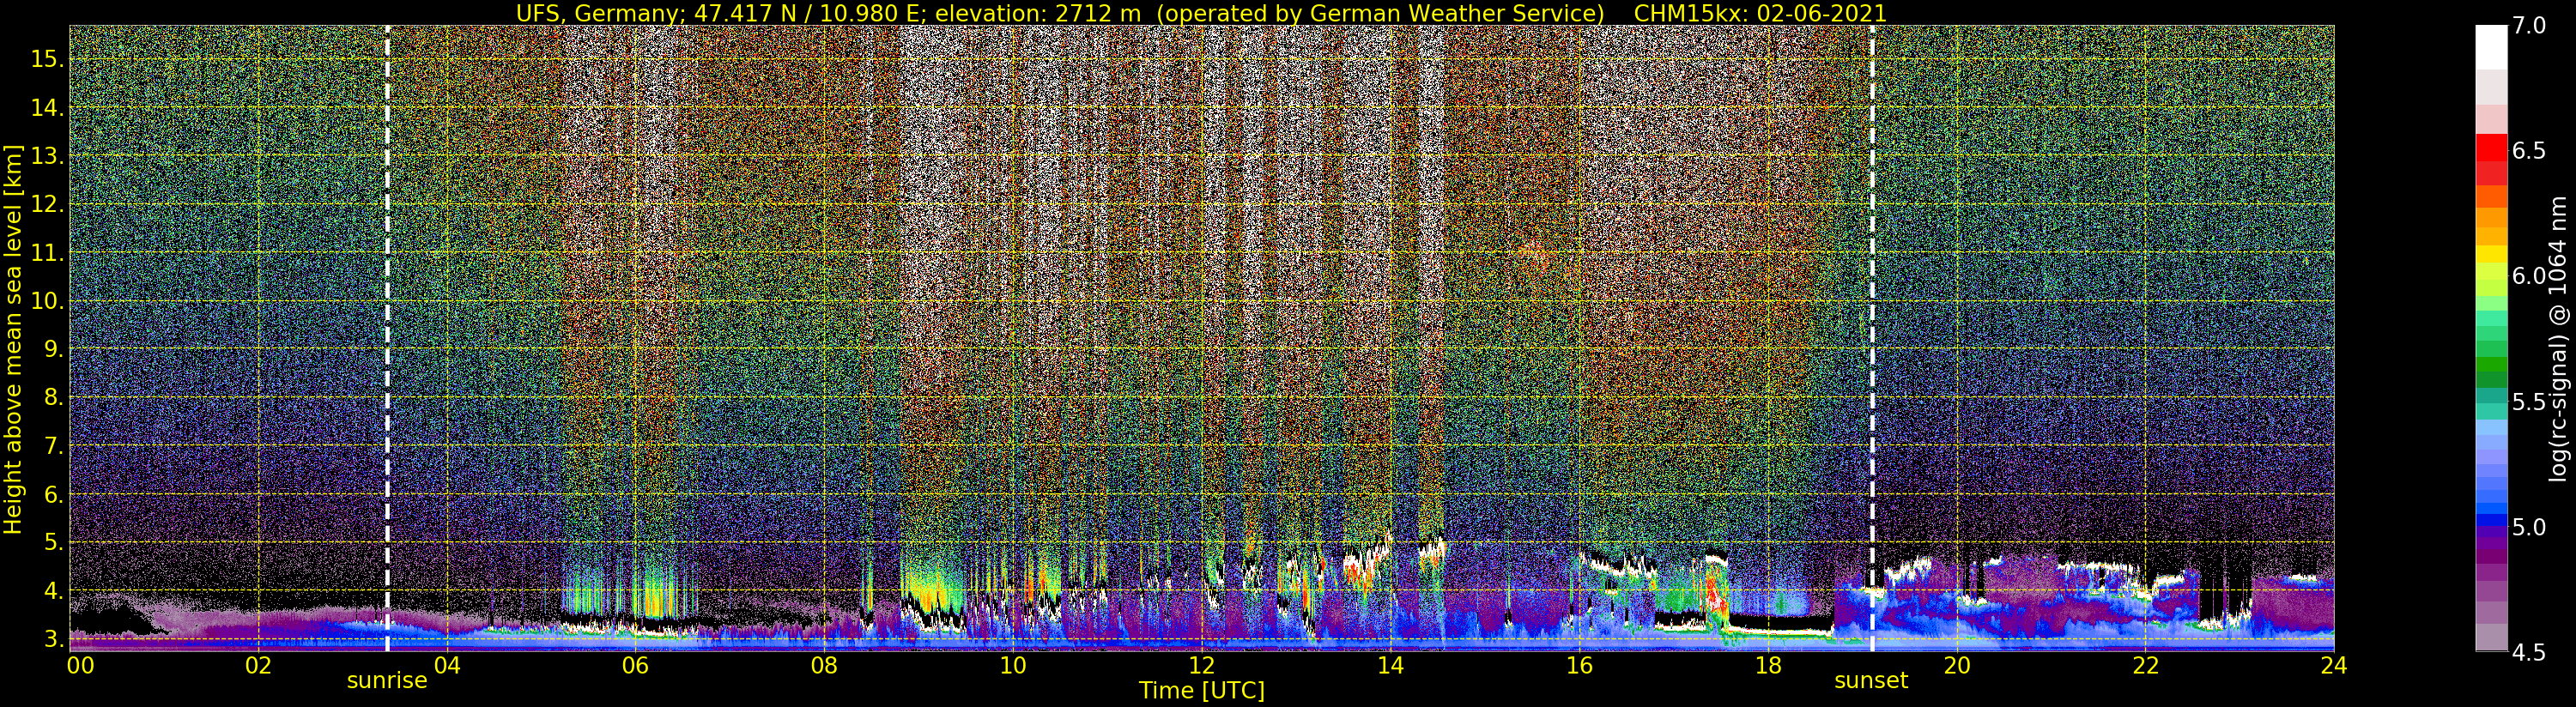
Task: Click the white dashed sunrise marker line
Action: click(387, 337)
